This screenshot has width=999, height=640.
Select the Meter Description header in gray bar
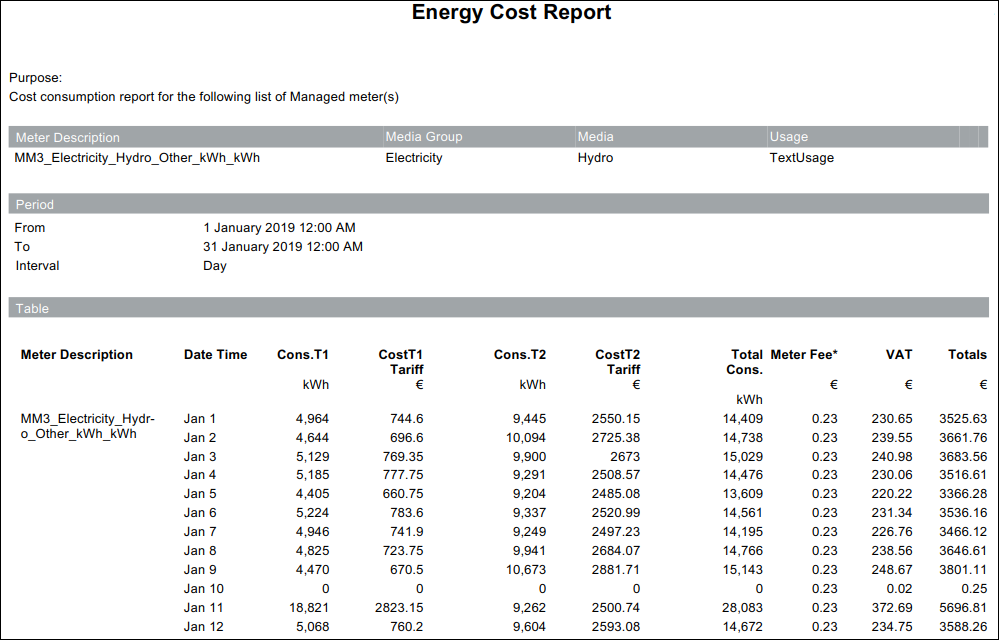click(x=68, y=137)
